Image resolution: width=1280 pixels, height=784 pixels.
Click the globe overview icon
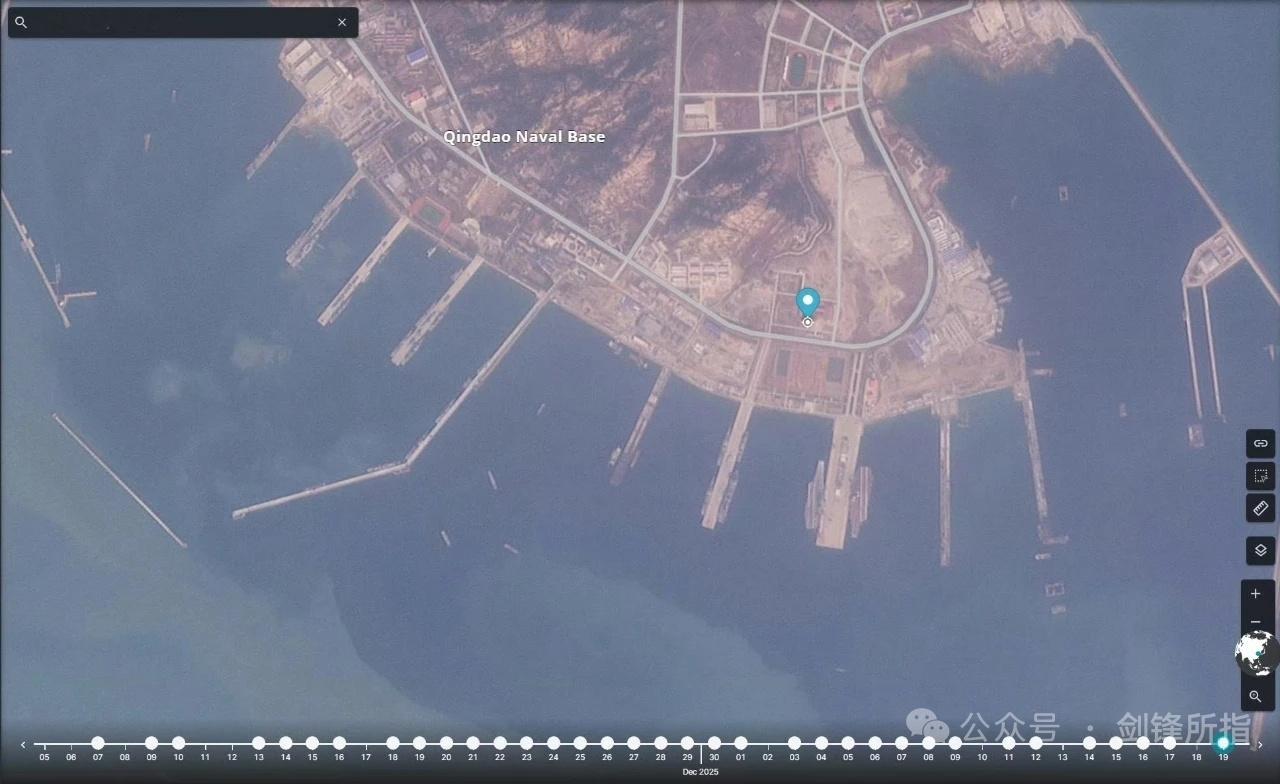[x=1256, y=653]
